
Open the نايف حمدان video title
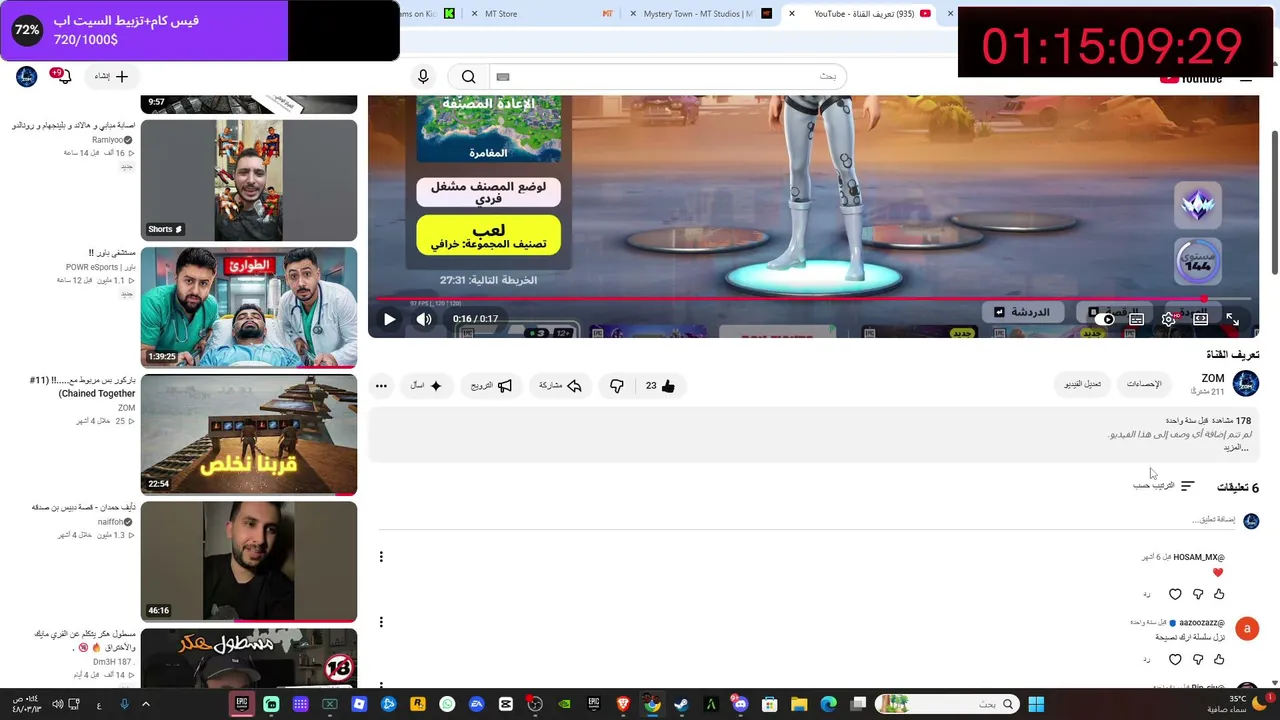[84, 508]
